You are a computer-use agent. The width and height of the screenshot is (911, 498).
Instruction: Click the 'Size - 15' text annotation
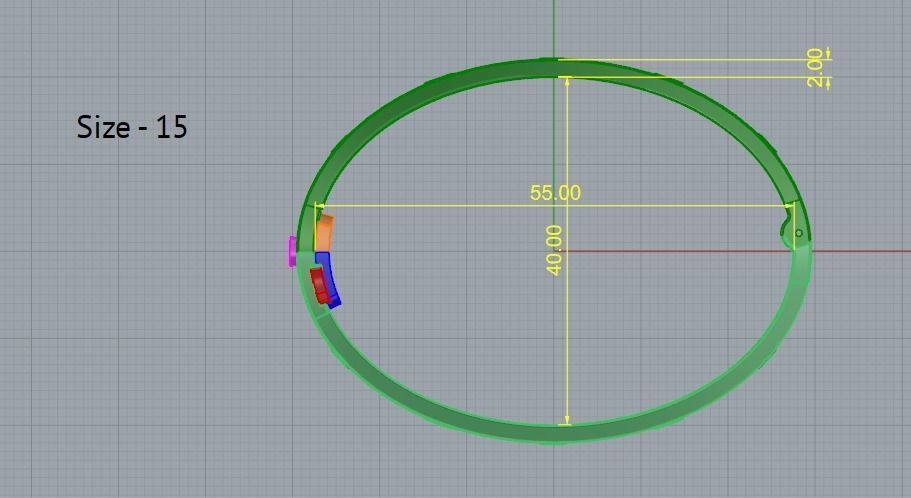pyautogui.click(x=132, y=127)
